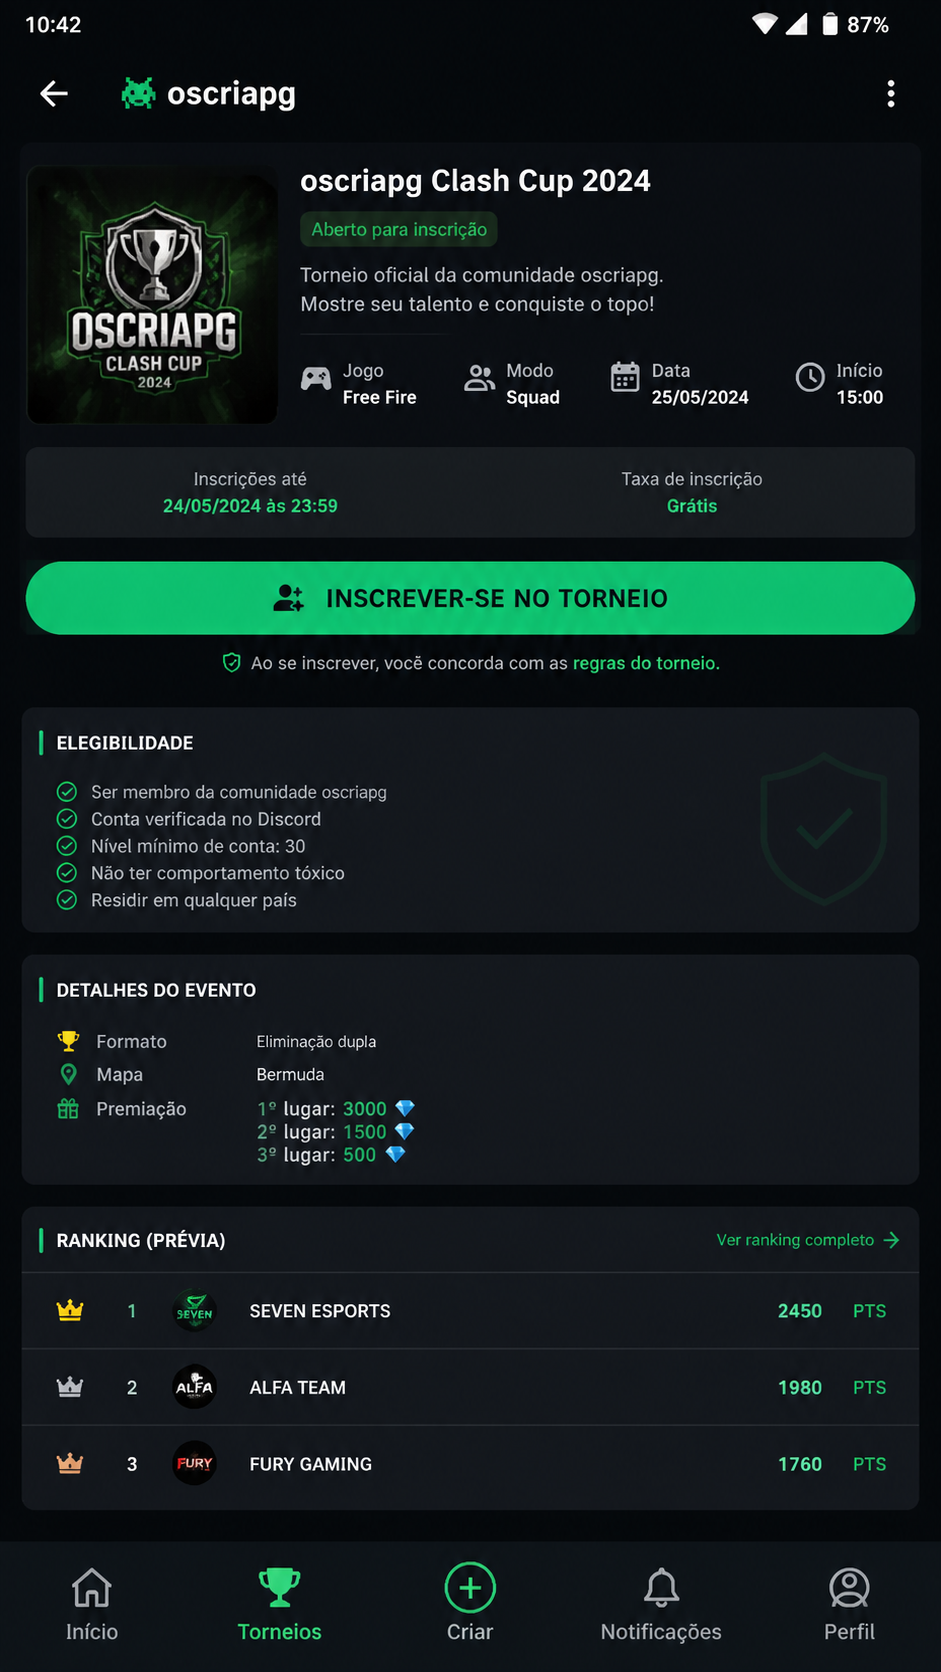Image resolution: width=941 pixels, height=1672 pixels.
Task: Tap Inscrever-se no Torneio button
Action: pos(470,598)
